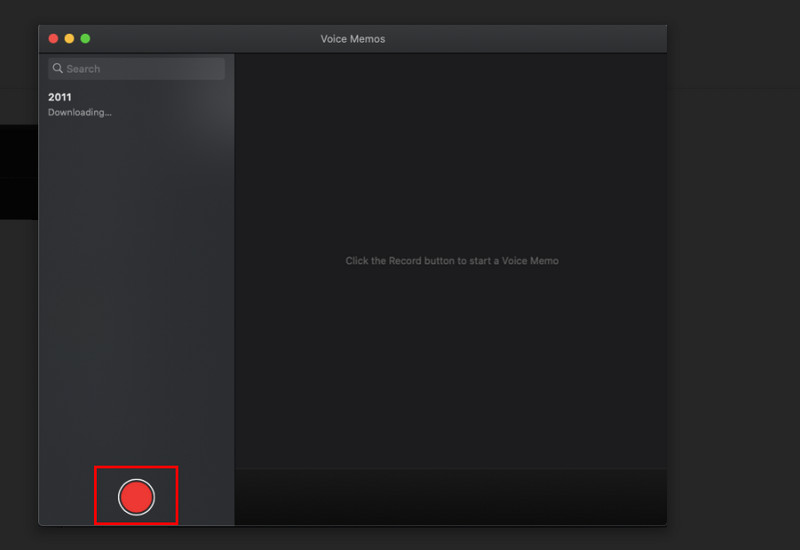The image size is (800, 550).
Task: Close the Voice Memos window
Action: coord(53,39)
